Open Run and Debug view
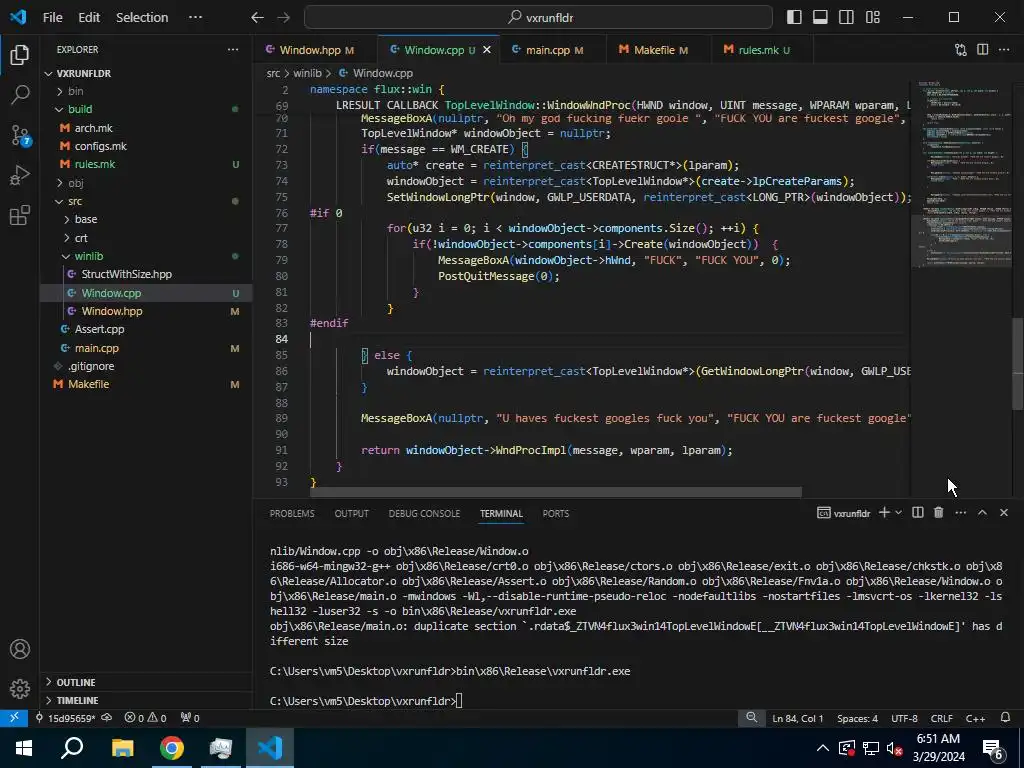This screenshot has width=1024, height=768. tap(20, 175)
